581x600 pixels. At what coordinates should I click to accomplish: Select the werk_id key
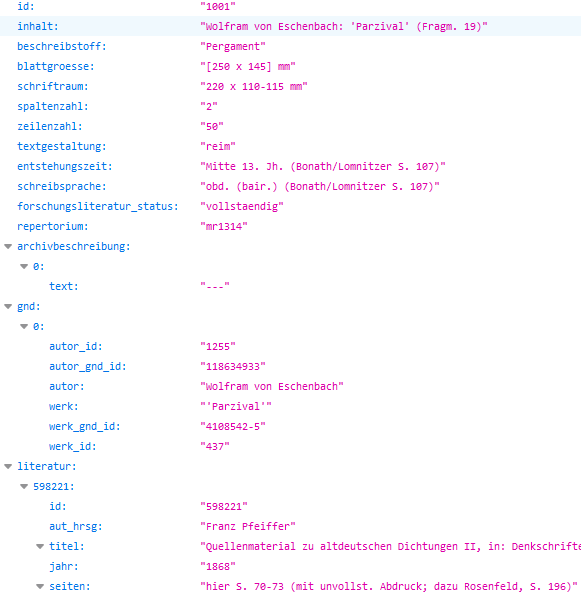[73, 446]
